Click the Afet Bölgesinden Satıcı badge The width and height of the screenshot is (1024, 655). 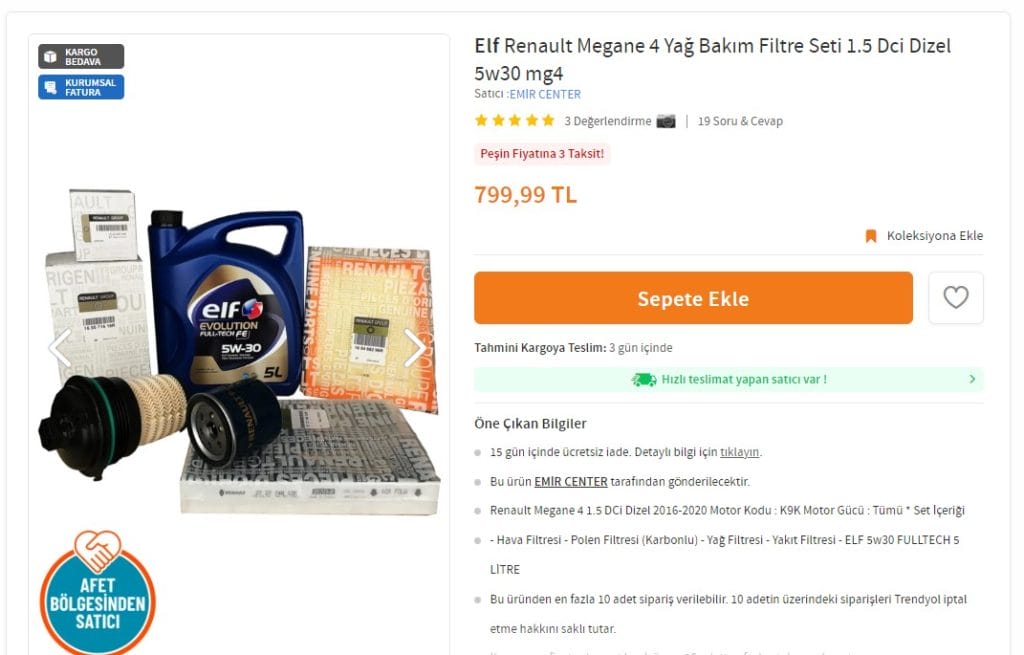point(98,592)
